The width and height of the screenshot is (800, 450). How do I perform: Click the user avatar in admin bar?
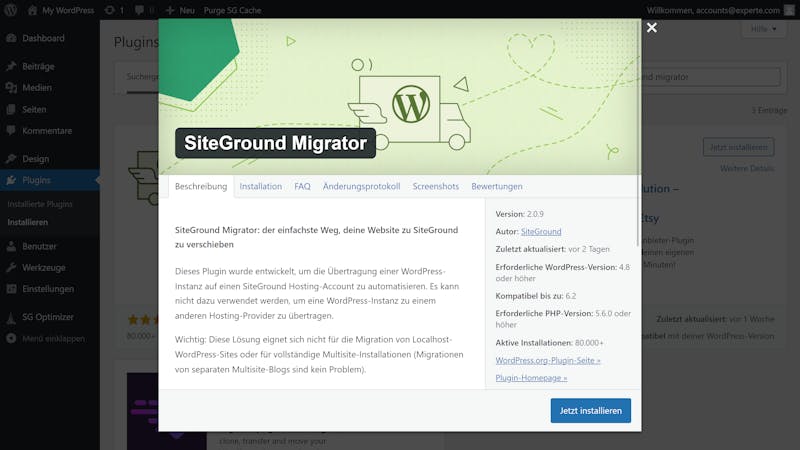(789, 10)
